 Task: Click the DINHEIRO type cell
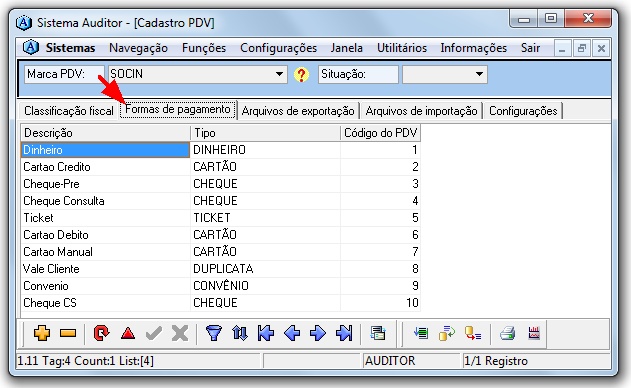pos(266,150)
